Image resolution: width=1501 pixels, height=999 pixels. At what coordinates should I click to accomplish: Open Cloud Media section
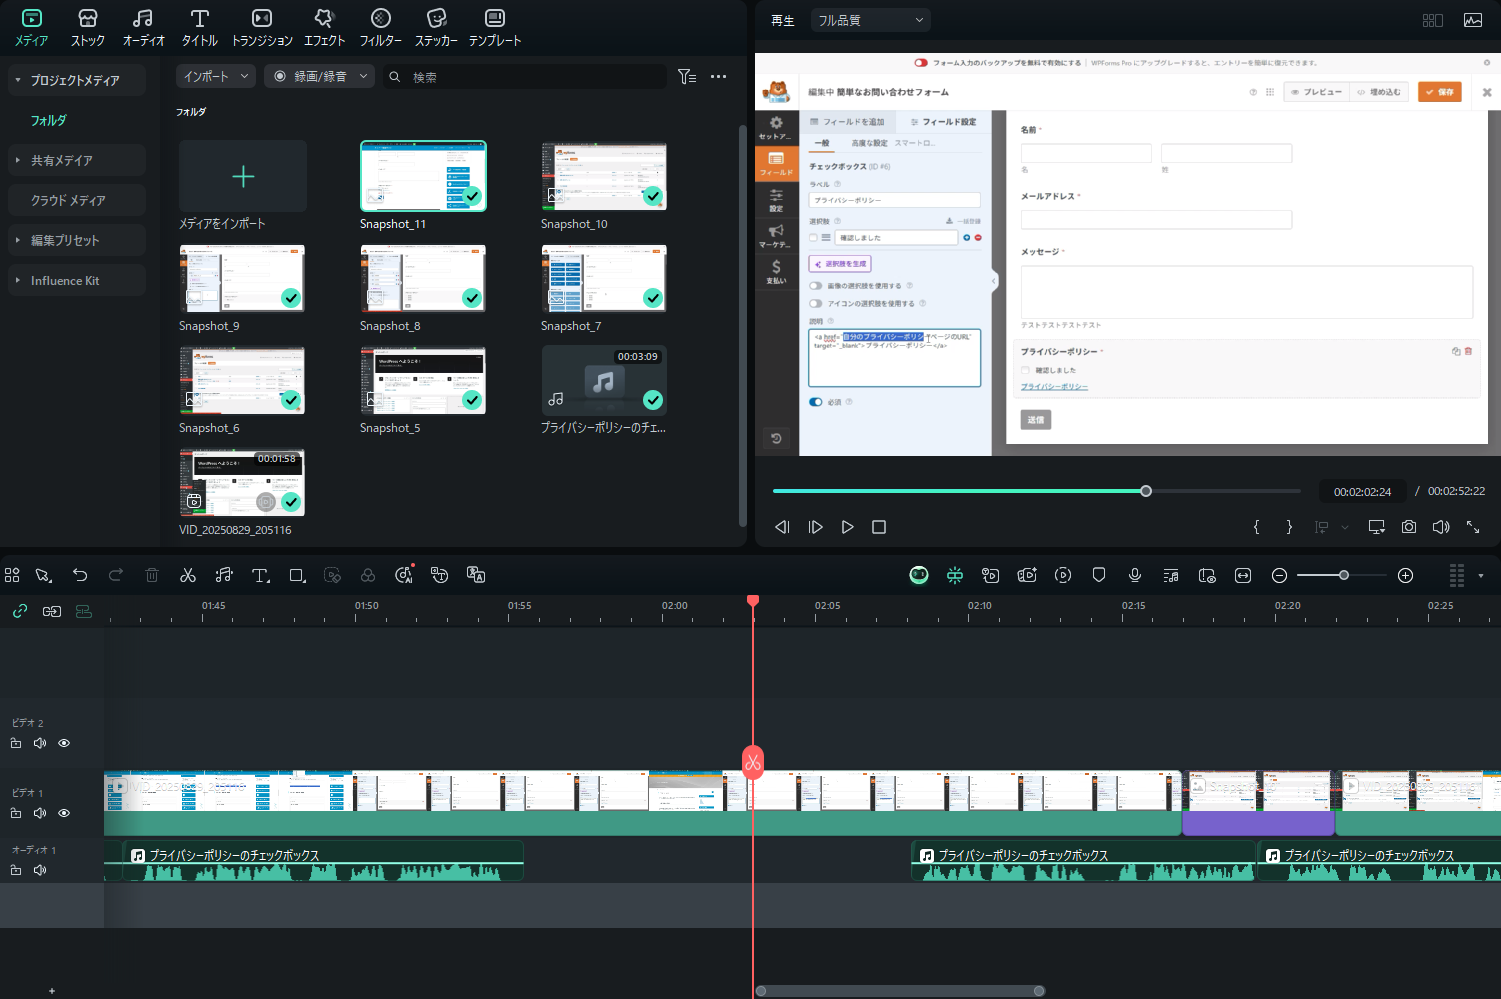click(76, 200)
